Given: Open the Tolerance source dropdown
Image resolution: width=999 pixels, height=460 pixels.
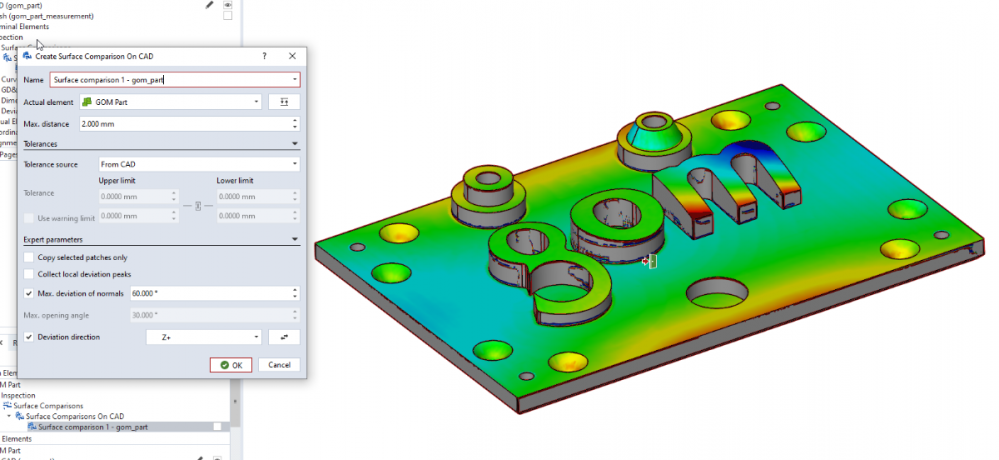Looking at the screenshot, I should [198, 164].
